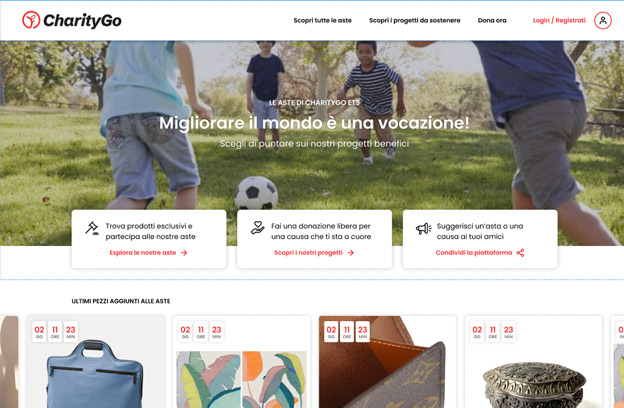Click the arrow next to Scopri i nostri progetti
This screenshot has width=624, height=408.
click(x=351, y=253)
